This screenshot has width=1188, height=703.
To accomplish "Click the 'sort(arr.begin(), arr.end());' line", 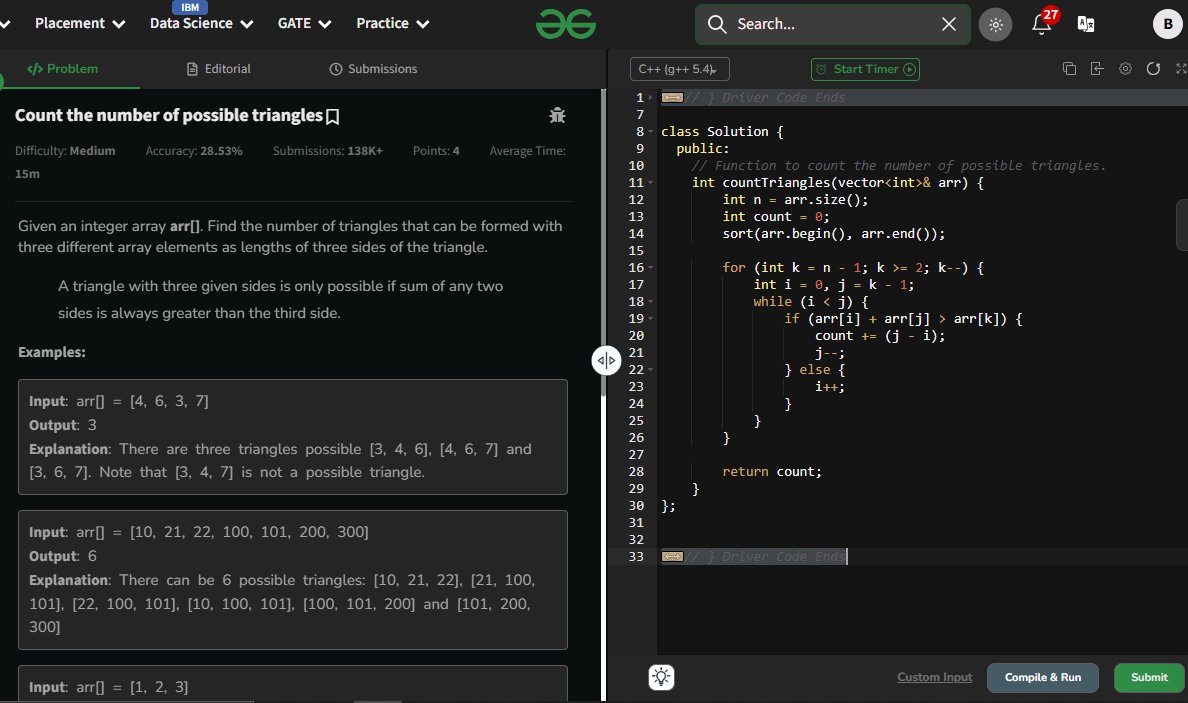I will pos(833,233).
